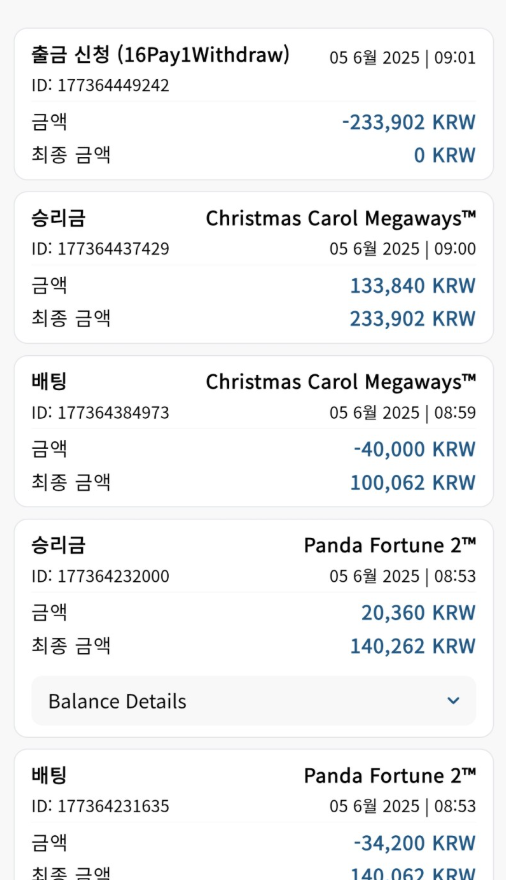This screenshot has height=880, width=506.
Task: Select the 233,902 KRW final balance
Action: [413, 319]
